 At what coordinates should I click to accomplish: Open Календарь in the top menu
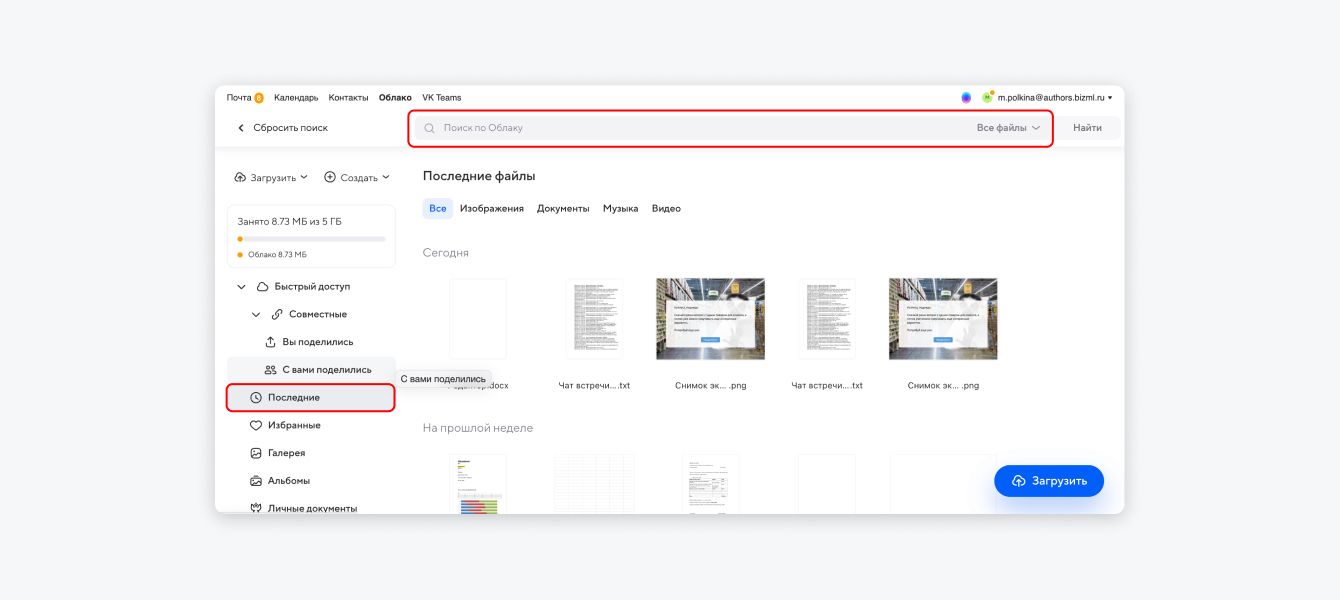pos(296,98)
